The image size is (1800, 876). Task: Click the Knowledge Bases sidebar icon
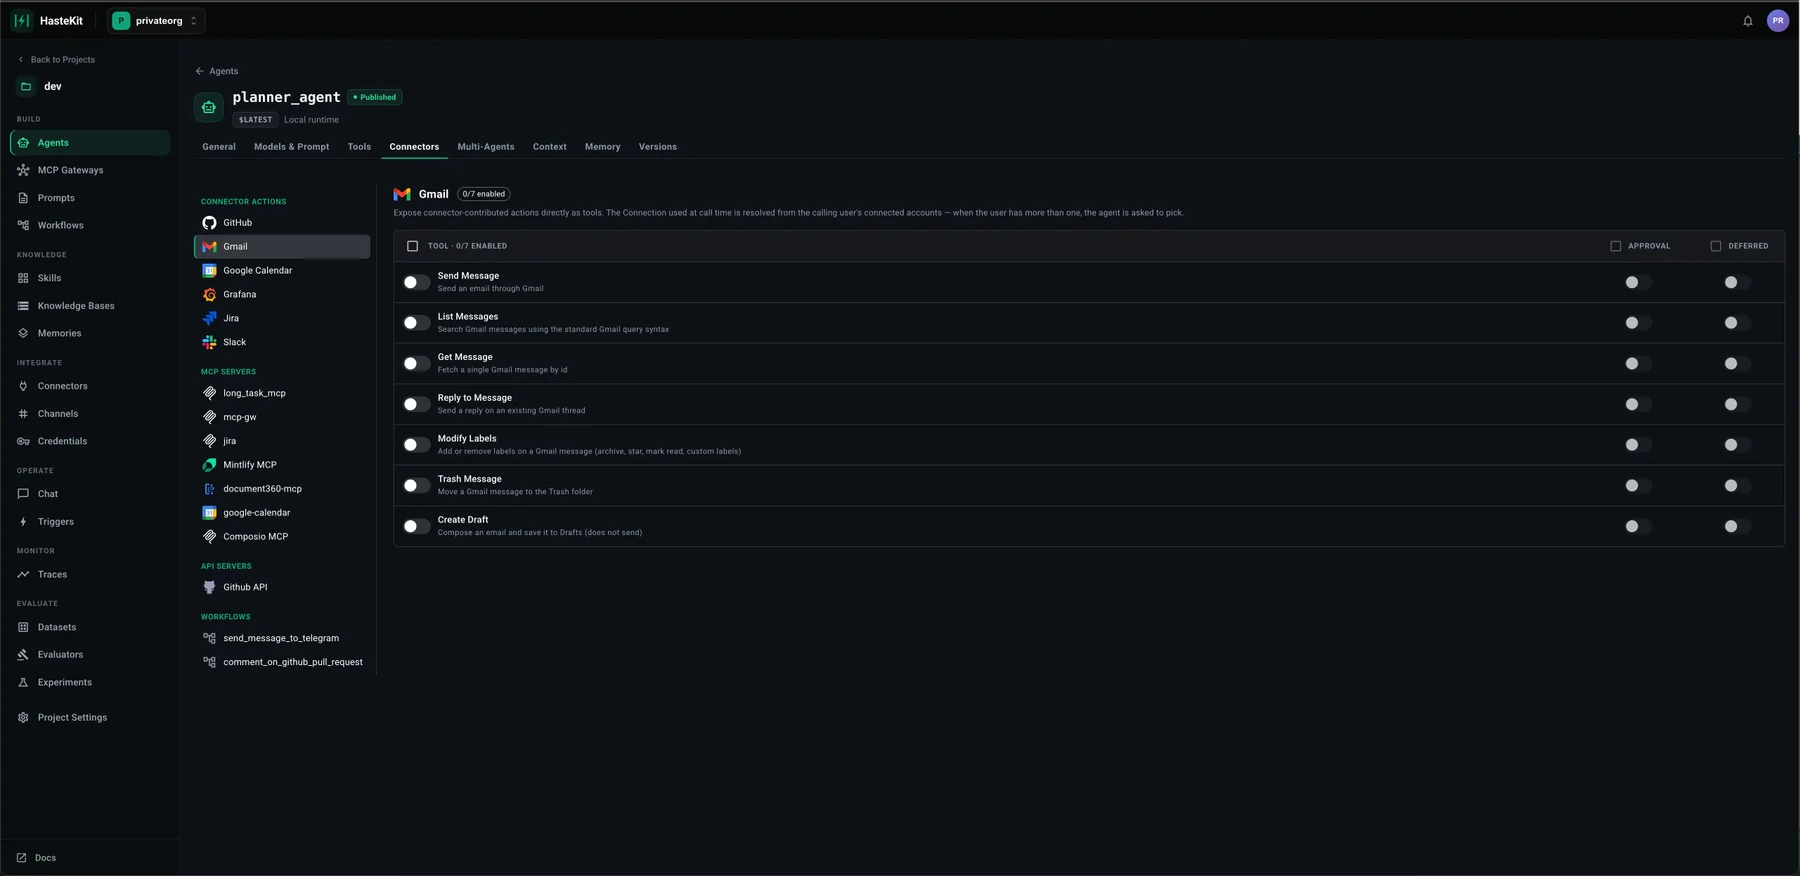23,306
